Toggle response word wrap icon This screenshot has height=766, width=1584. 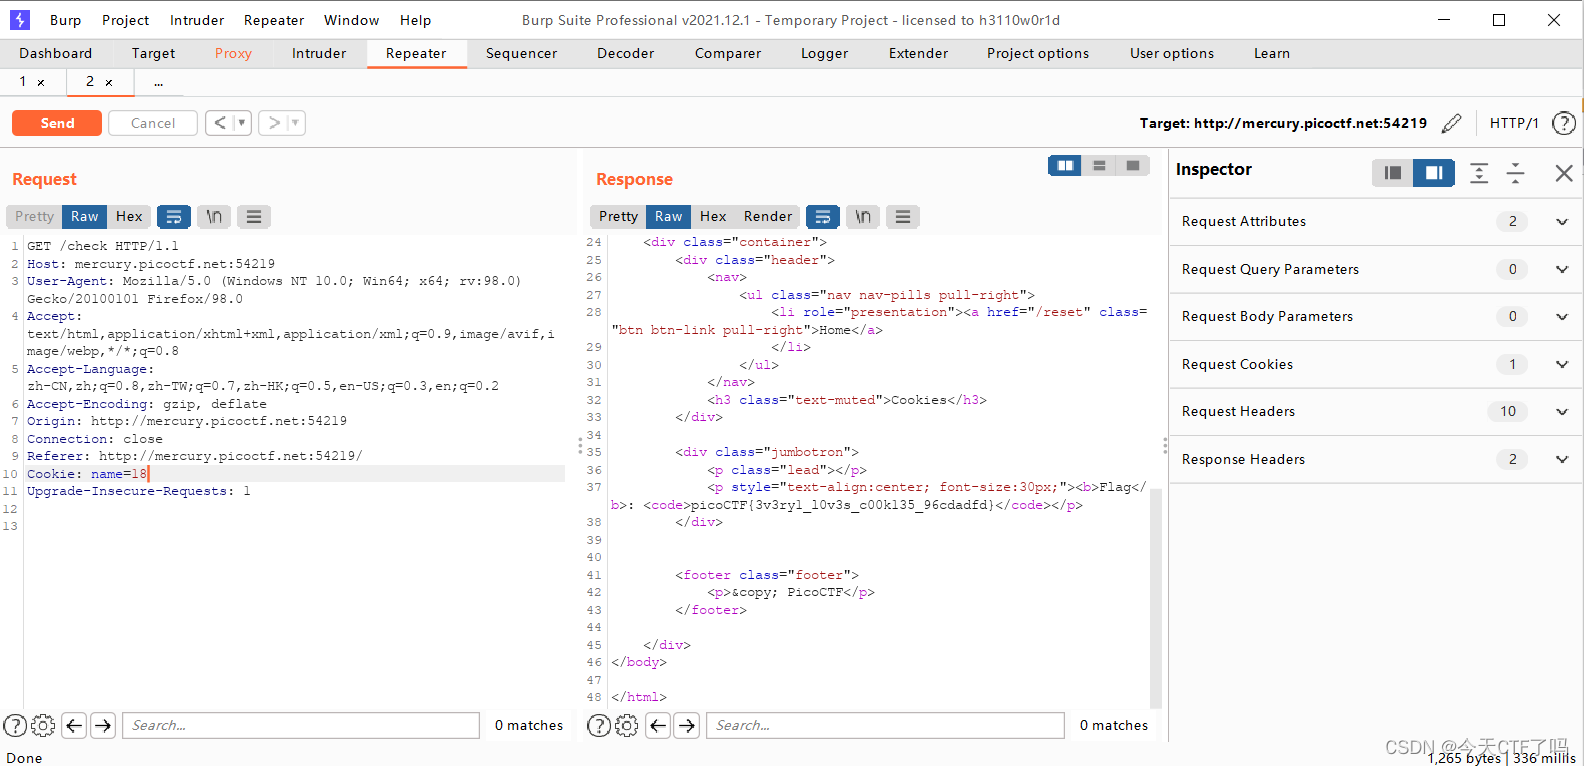822,216
